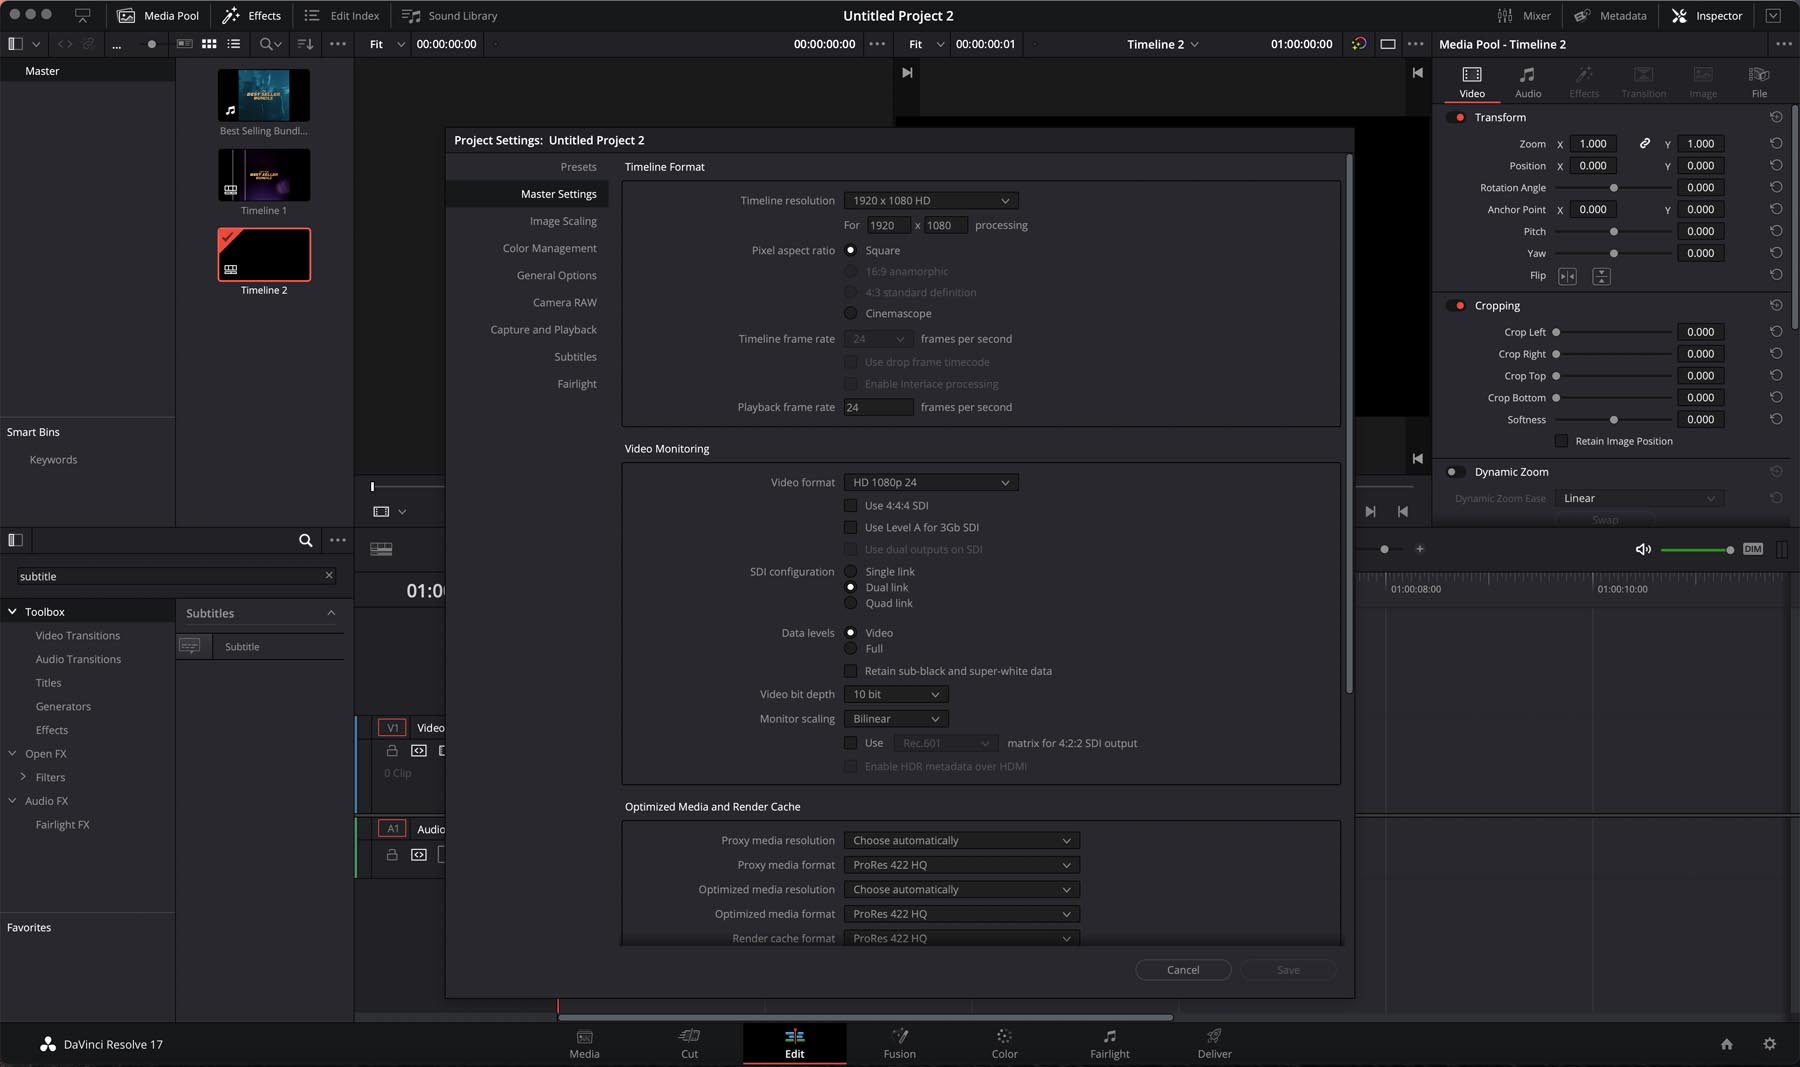Open the Edit Index panel

pos(342,15)
